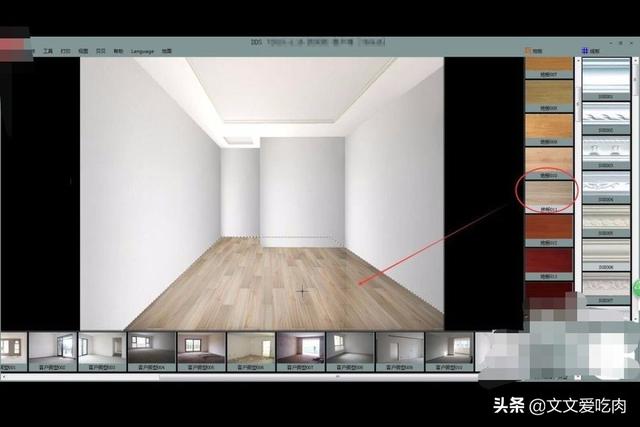This screenshot has height=427, width=640.
Task: Select the fifth room photo thumbnail in the bottom strip
Action: (201, 347)
